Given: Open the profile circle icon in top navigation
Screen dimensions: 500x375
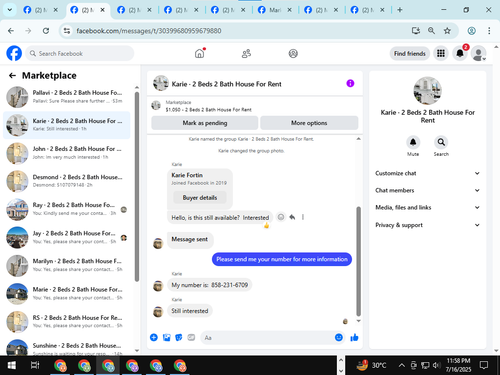Looking at the screenshot, I should coord(293,53).
